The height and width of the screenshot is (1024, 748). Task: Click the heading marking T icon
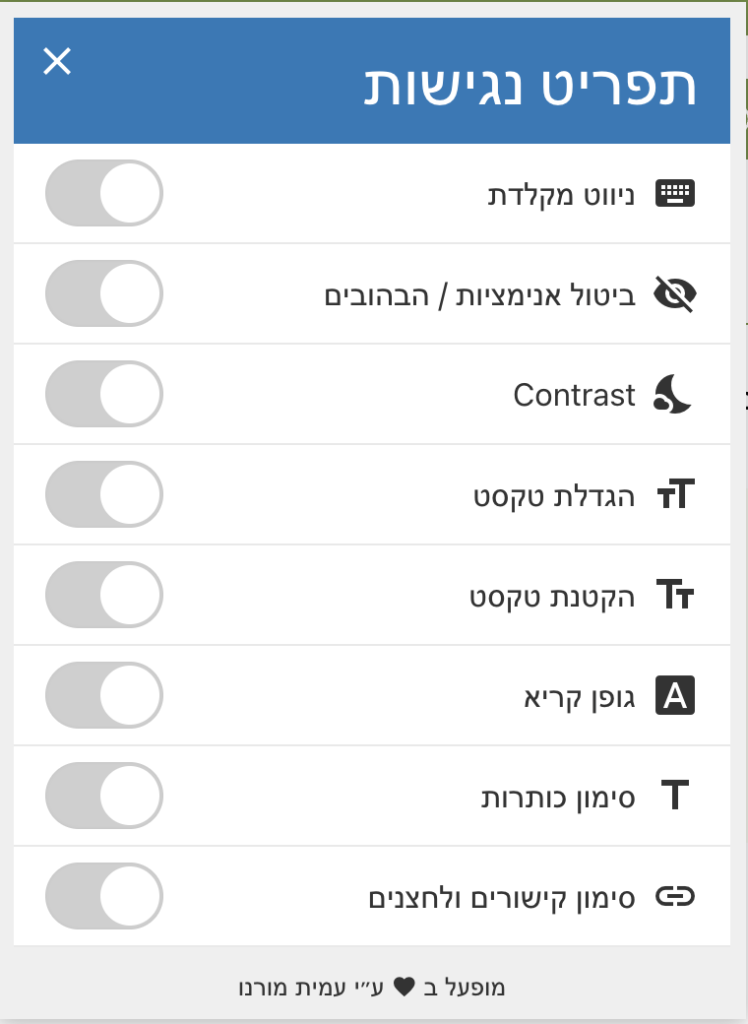(675, 796)
